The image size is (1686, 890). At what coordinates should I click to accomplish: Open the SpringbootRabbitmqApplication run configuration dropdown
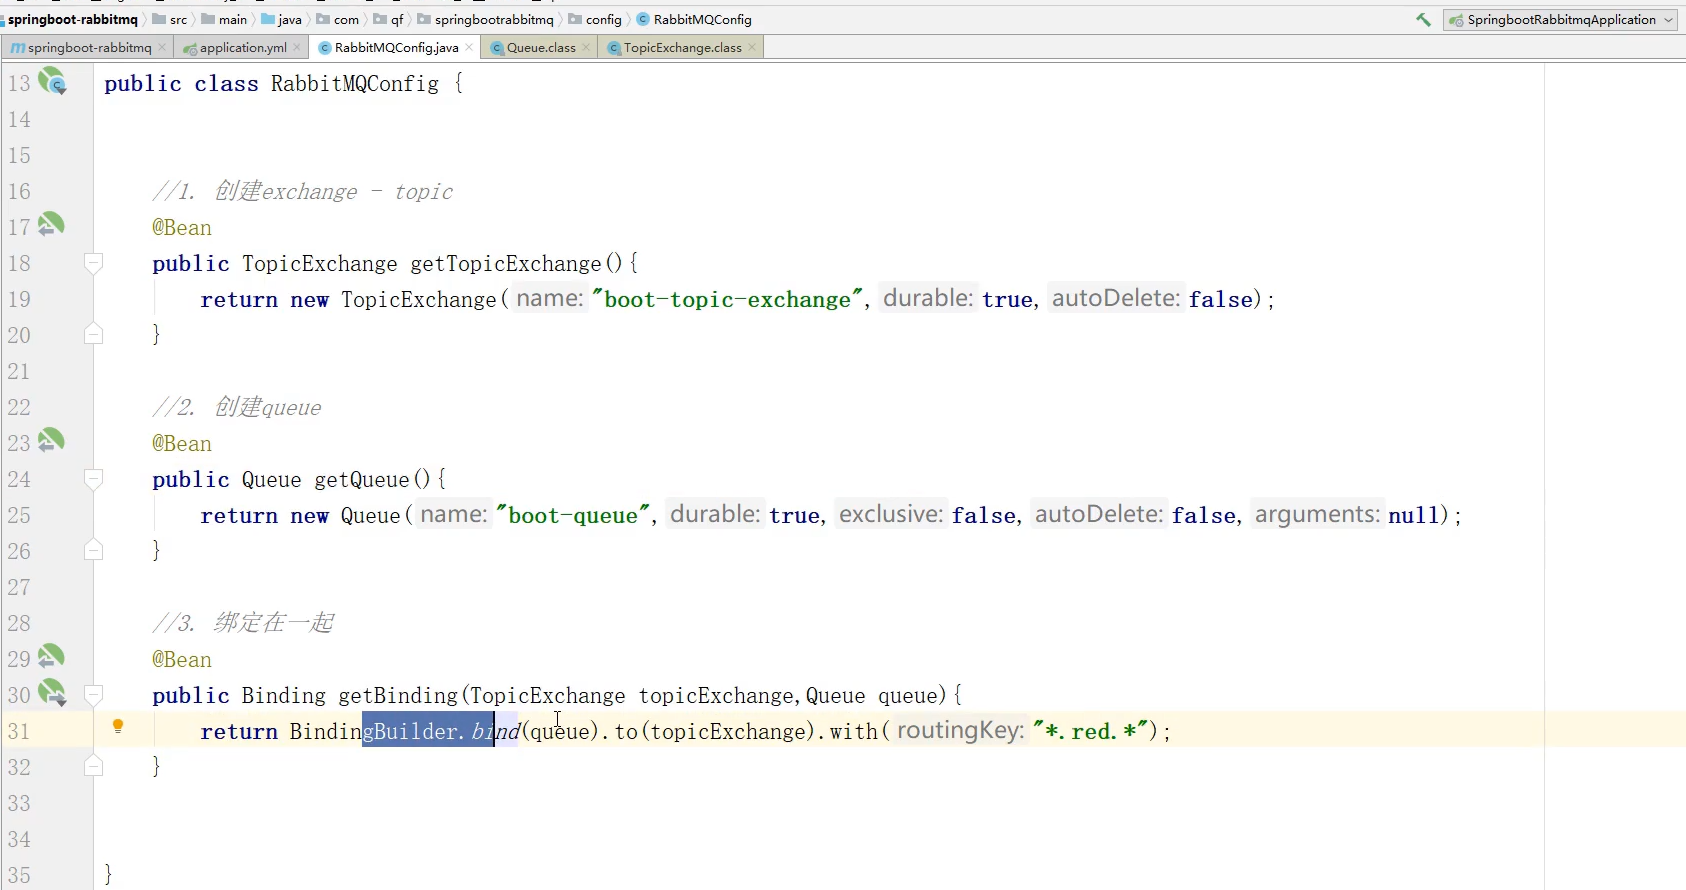(x=1560, y=19)
